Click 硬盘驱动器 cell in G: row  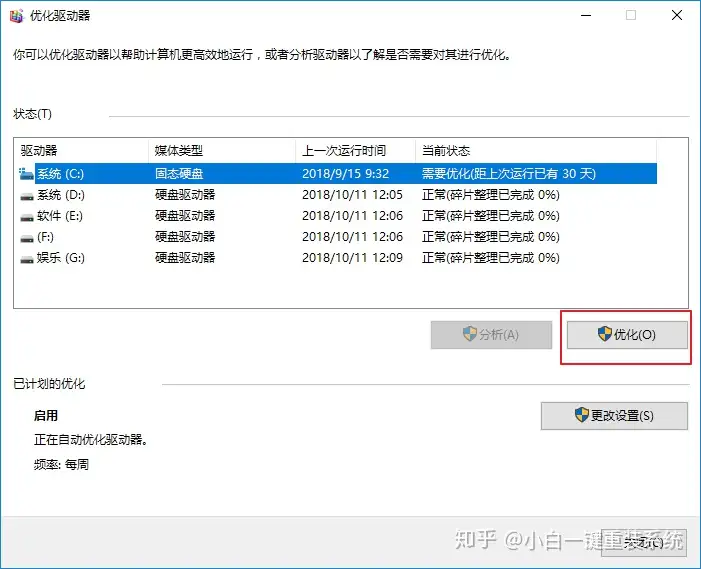[x=185, y=258]
